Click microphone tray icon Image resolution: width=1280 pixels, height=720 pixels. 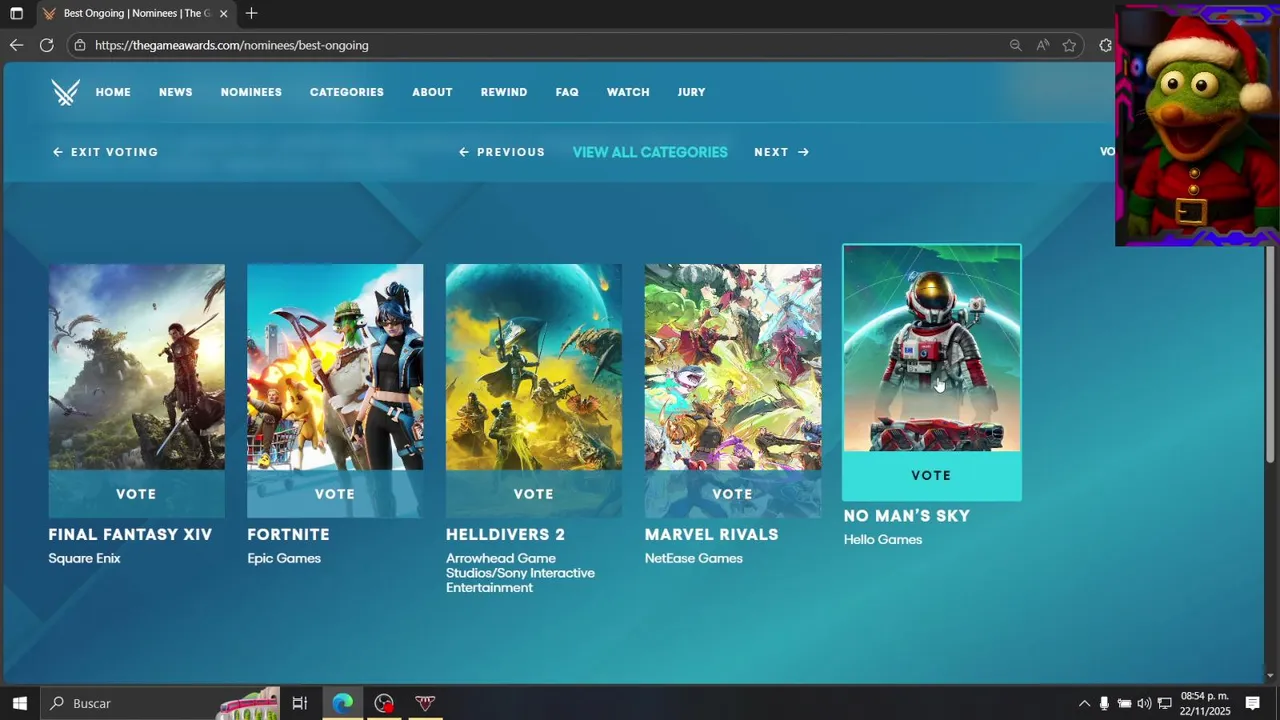[1104, 703]
